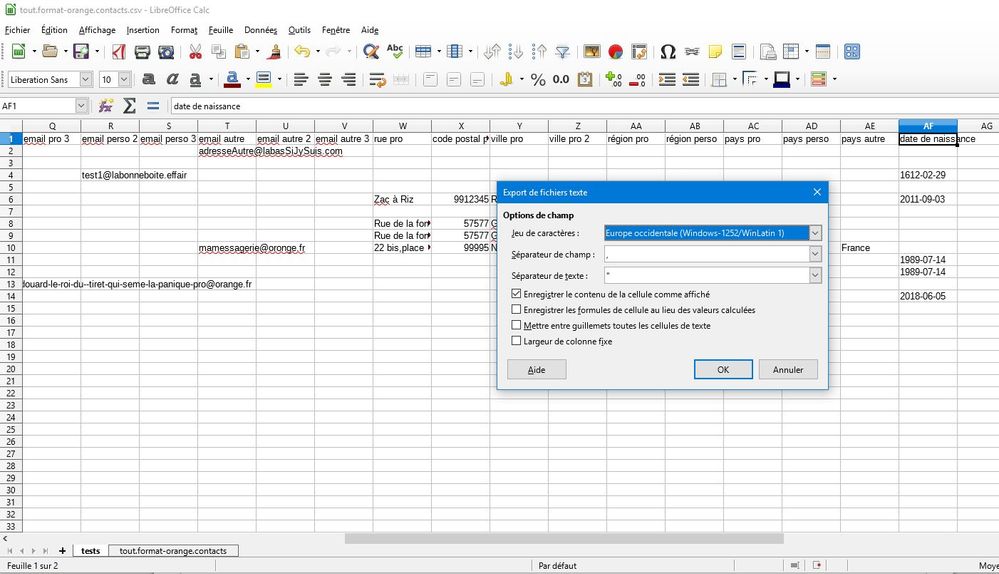This screenshot has width=999, height=574.
Task: Click the Sum sigma icon
Action: tap(129, 105)
